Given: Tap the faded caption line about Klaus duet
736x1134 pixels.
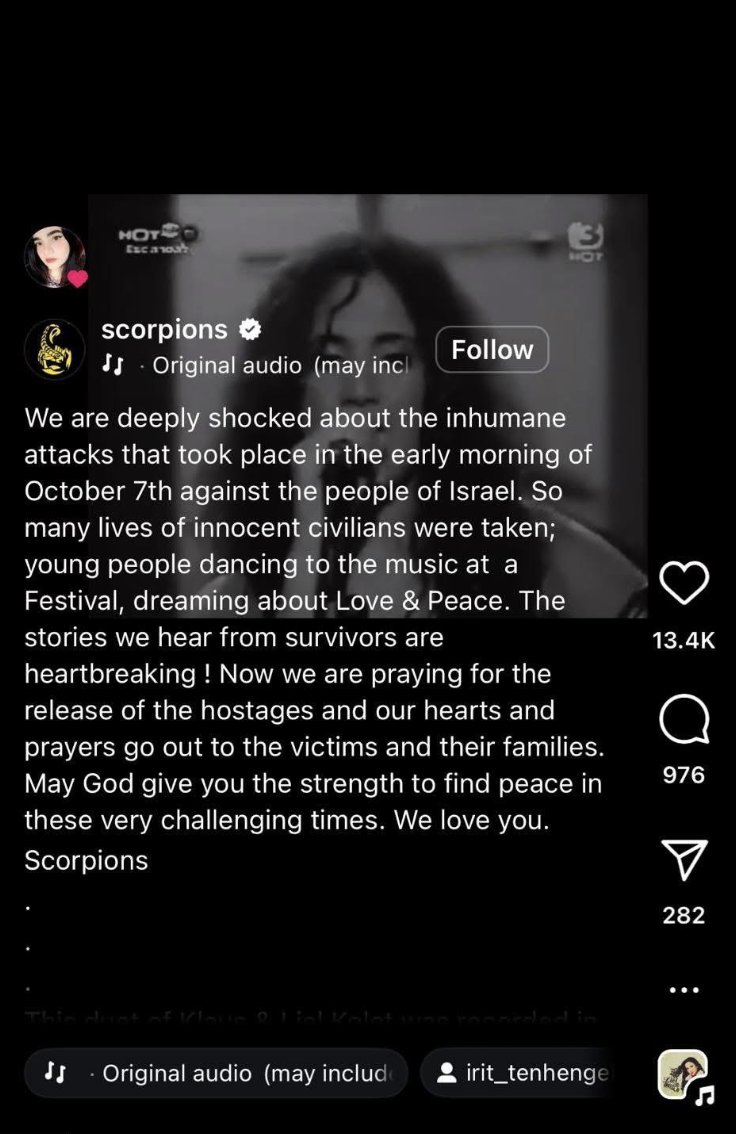Looking at the screenshot, I should (311, 1017).
